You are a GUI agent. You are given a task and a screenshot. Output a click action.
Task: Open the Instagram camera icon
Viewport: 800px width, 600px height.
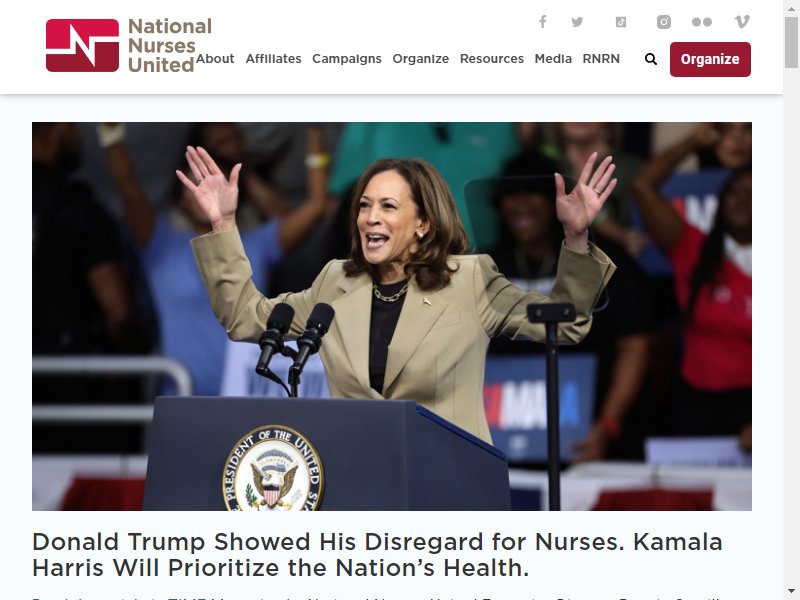point(663,22)
